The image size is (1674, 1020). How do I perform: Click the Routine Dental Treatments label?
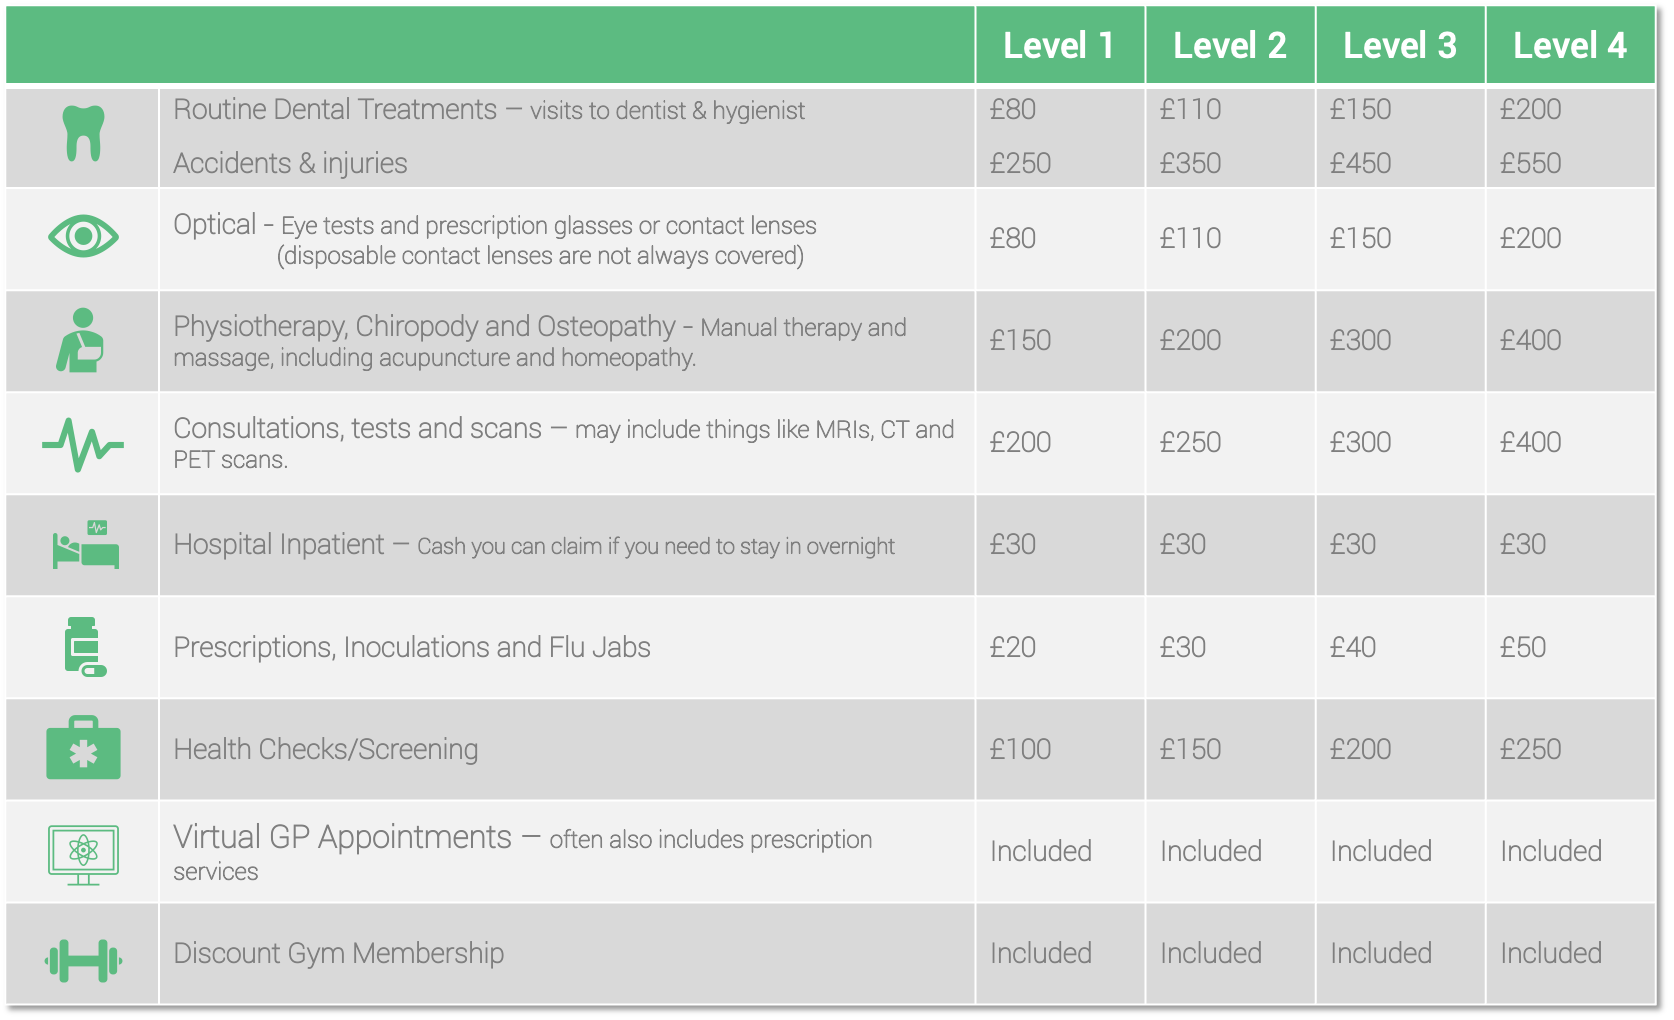click(x=335, y=109)
